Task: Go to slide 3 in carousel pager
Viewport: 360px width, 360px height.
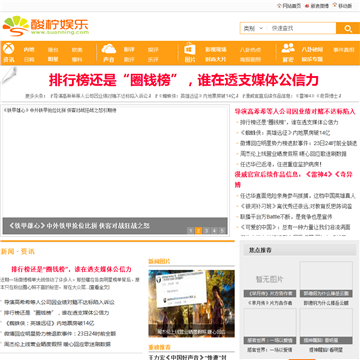Action: click(x=206, y=230)
